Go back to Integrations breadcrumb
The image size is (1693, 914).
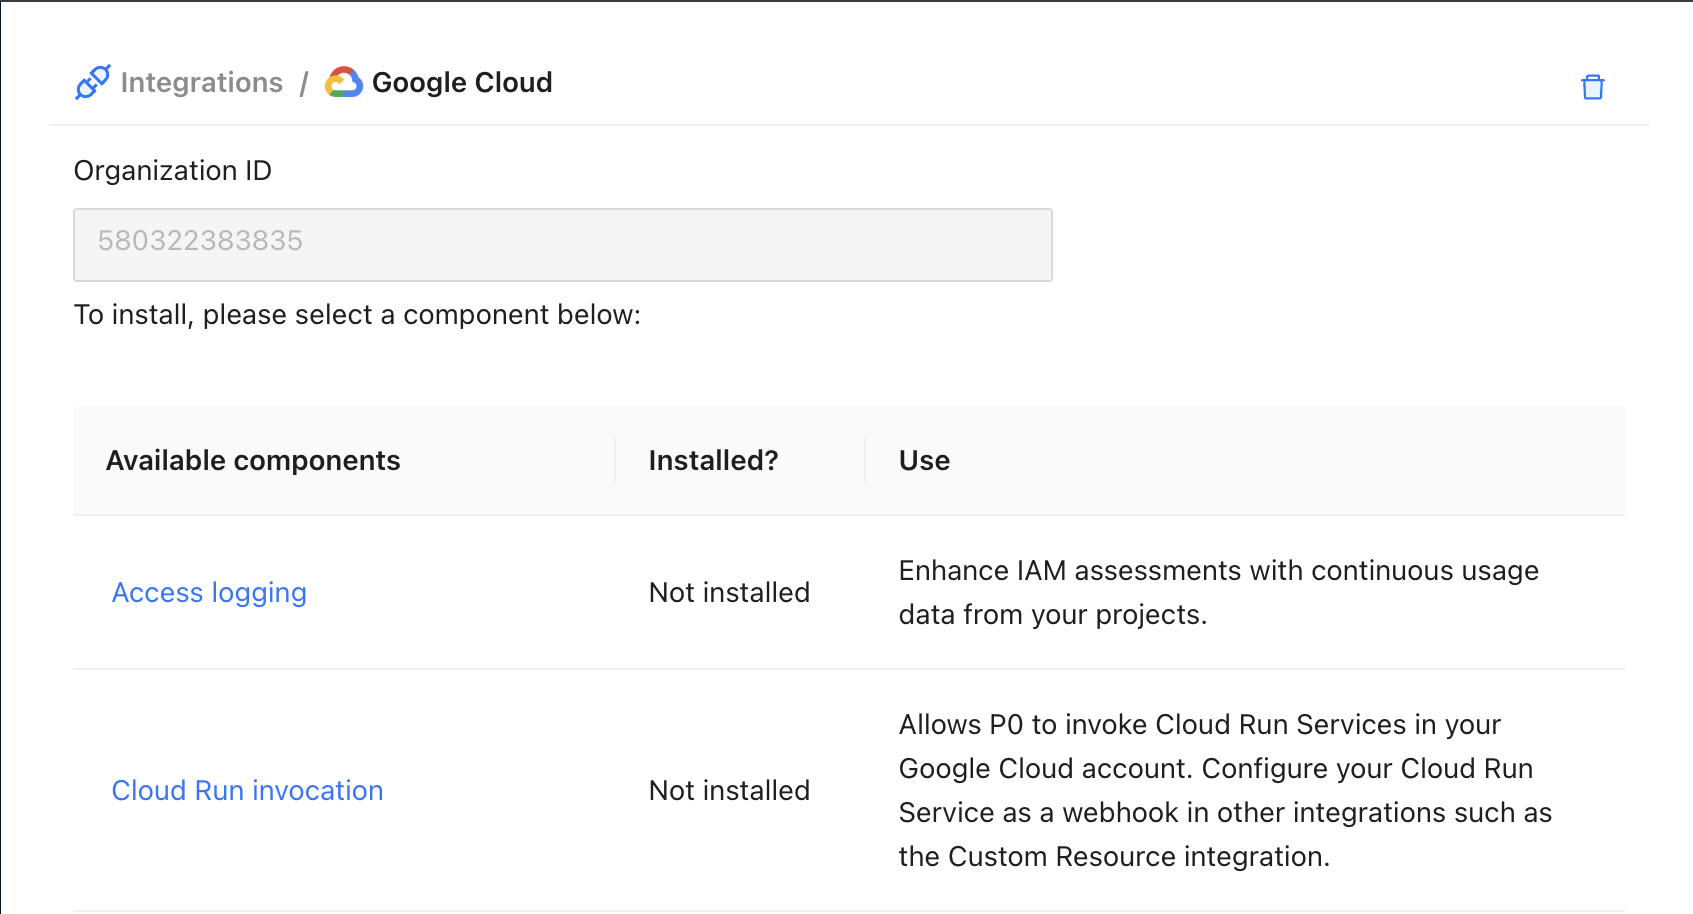(x=201, y=82)
